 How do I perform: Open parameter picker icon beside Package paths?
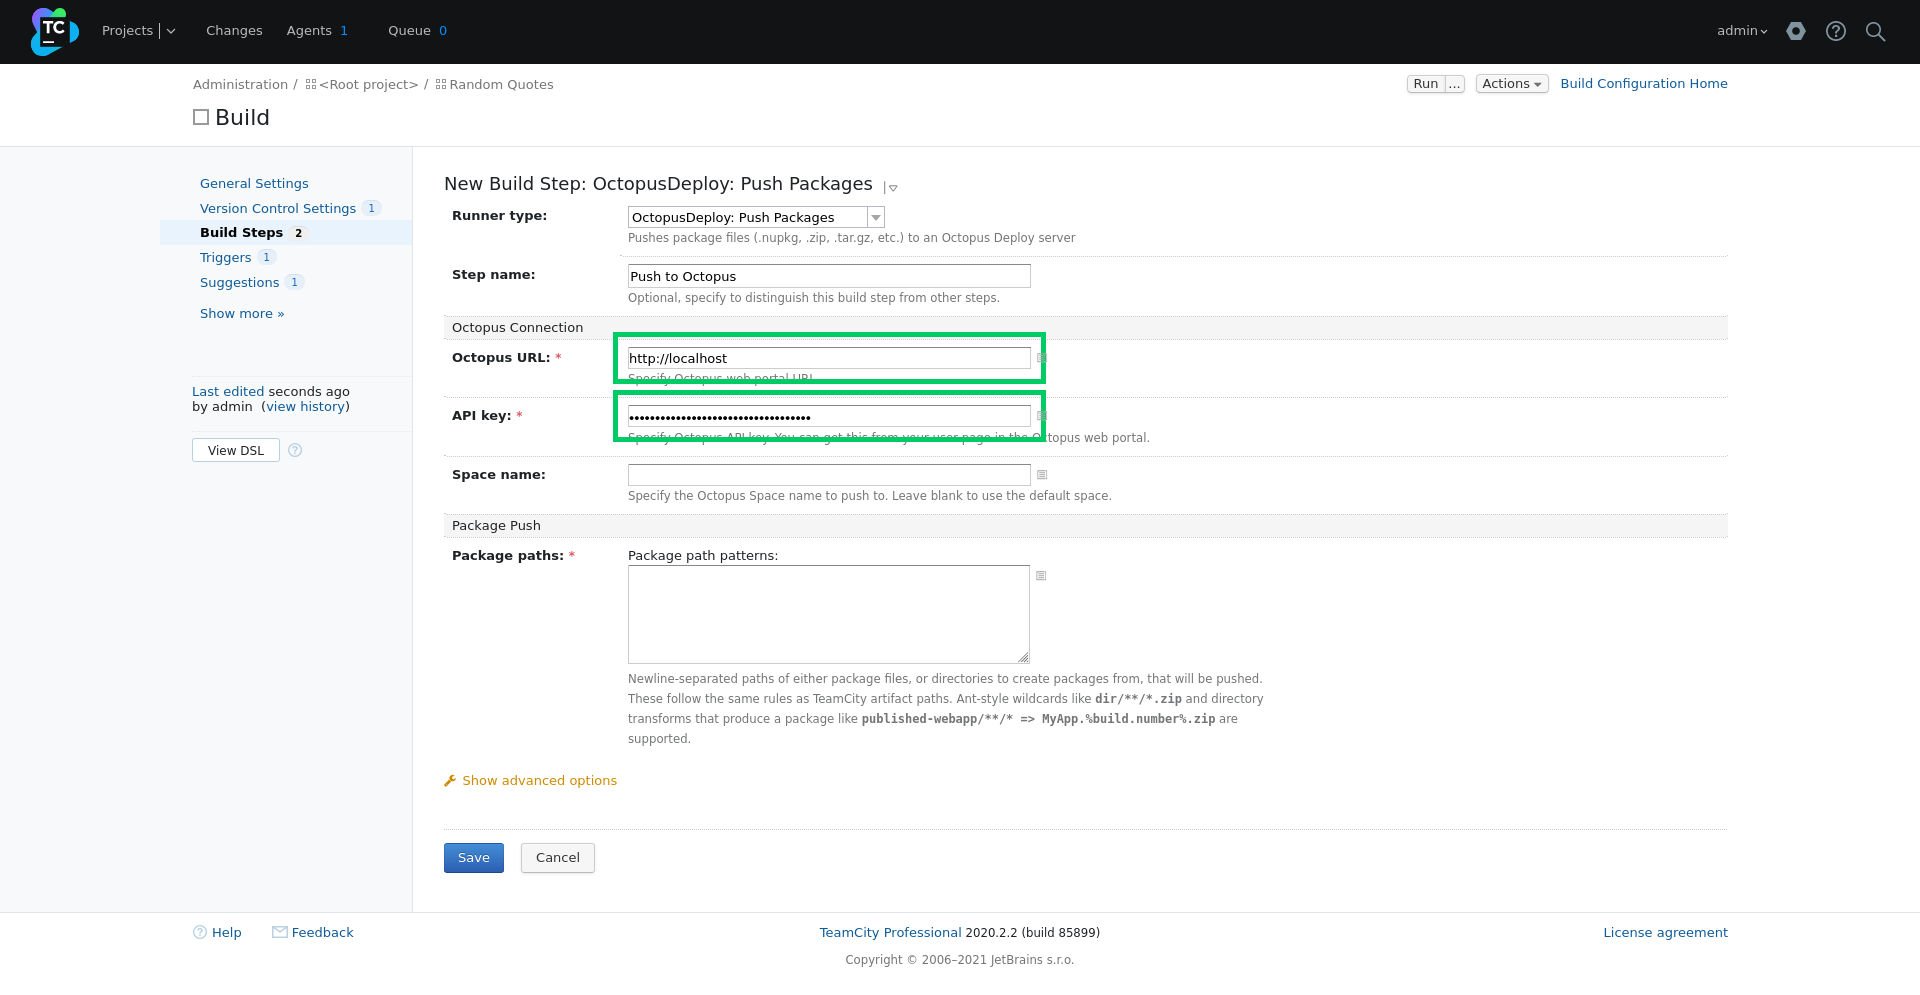[1041, 576]
